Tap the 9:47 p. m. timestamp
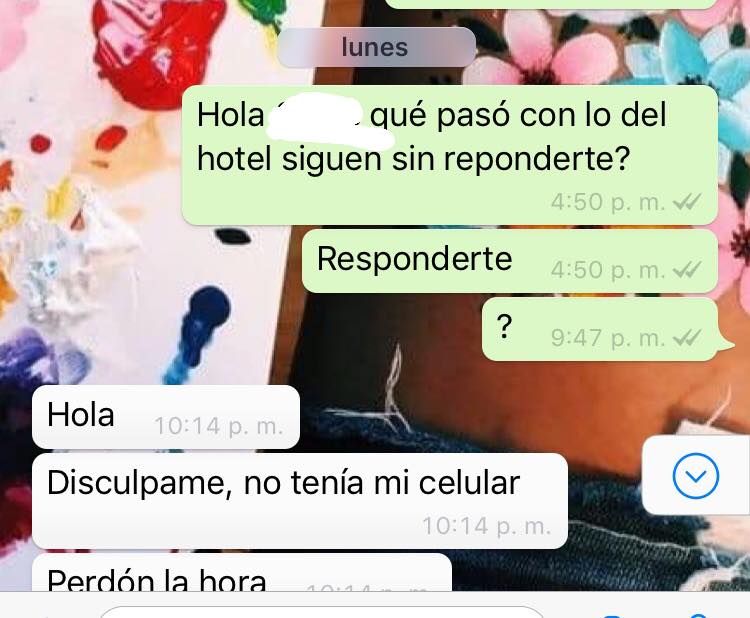The width and height of the screenshot is (750, 618). coord(608,338)
